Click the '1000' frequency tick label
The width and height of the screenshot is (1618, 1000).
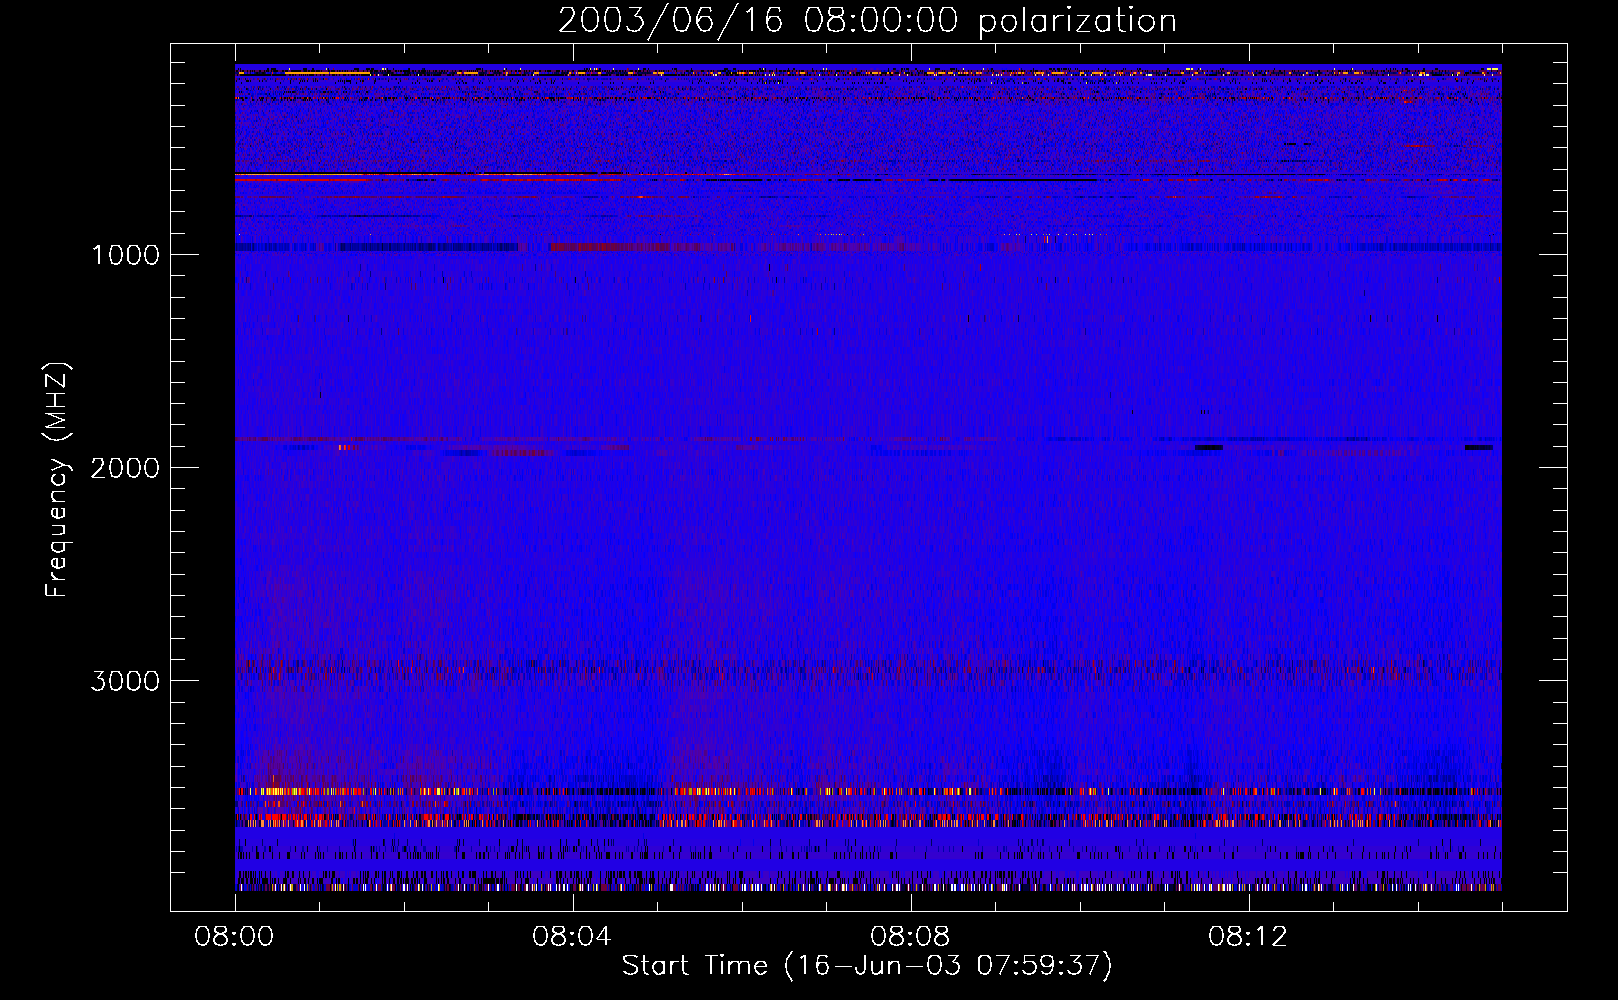click(126, 255)
